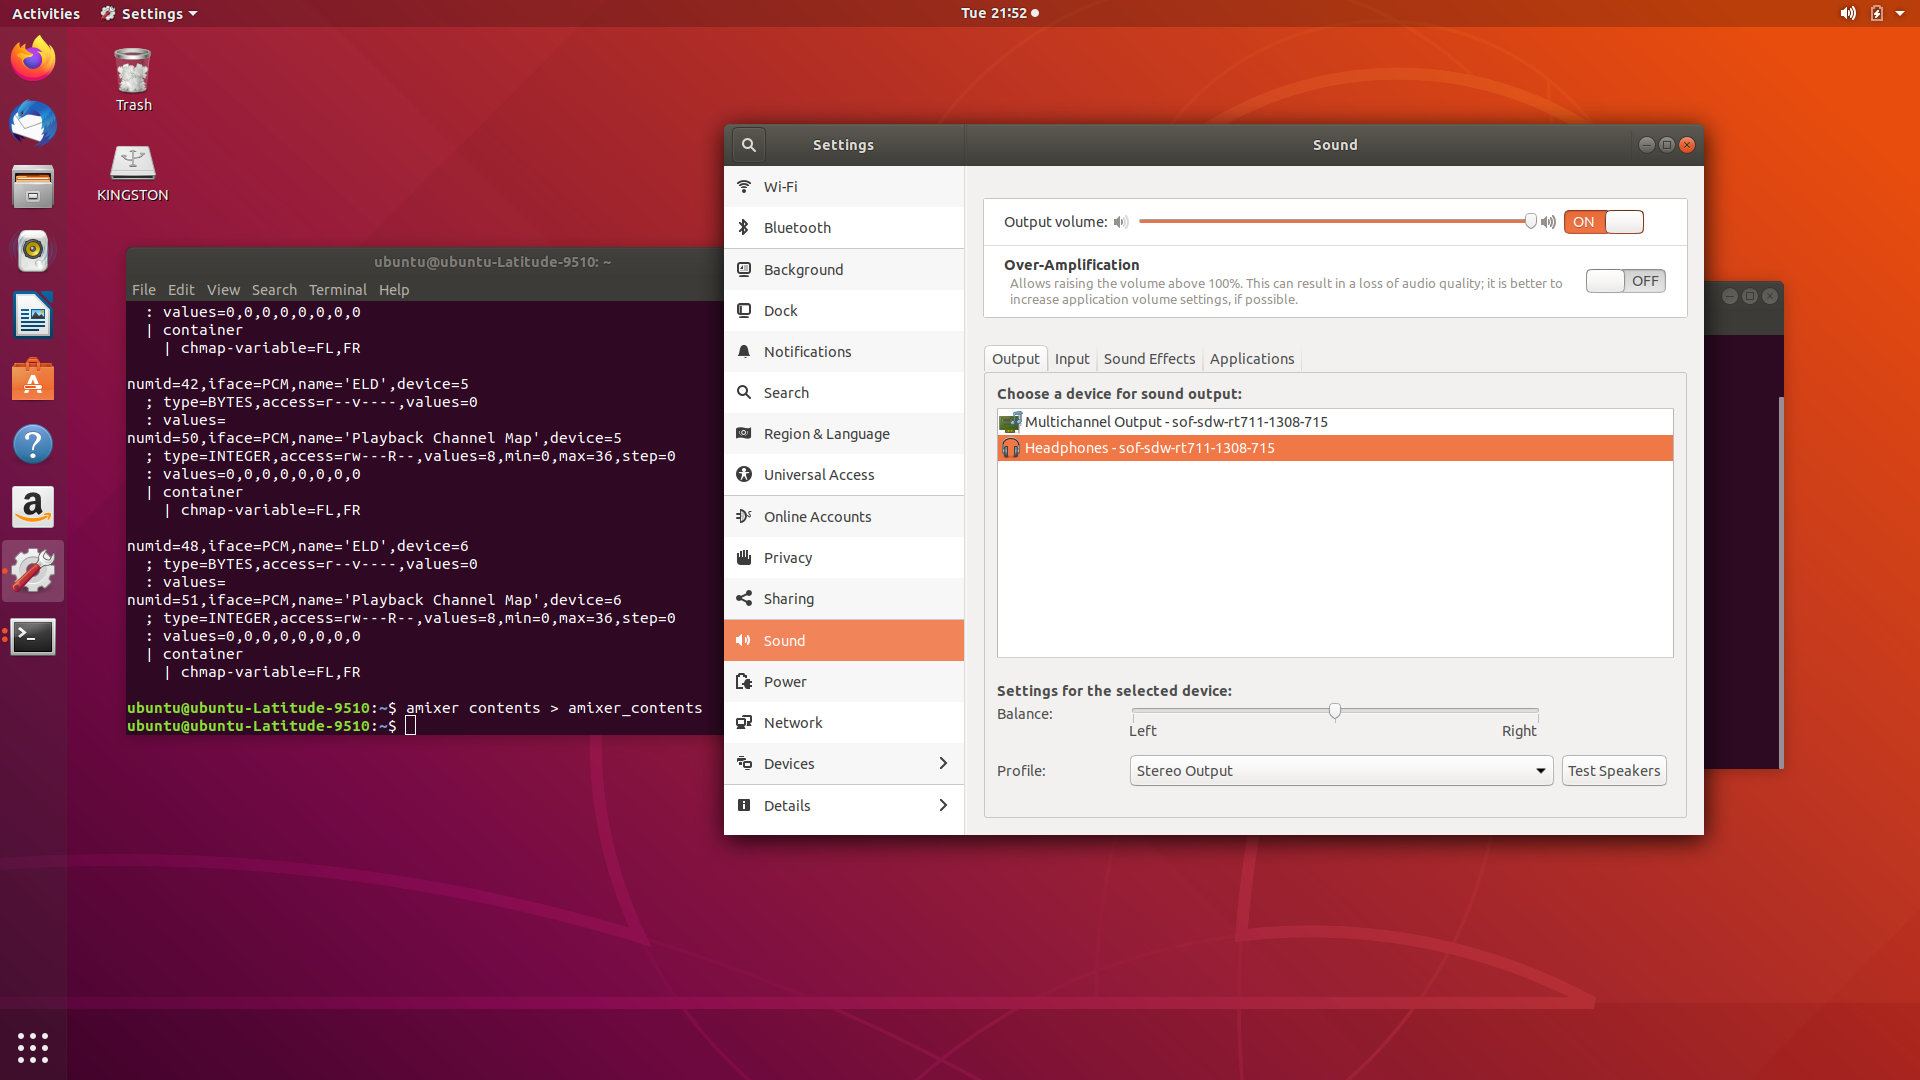This screenshot has width=1920, height=1080.
Task: Open Online Accounts settings
Action: click(844, 517)
